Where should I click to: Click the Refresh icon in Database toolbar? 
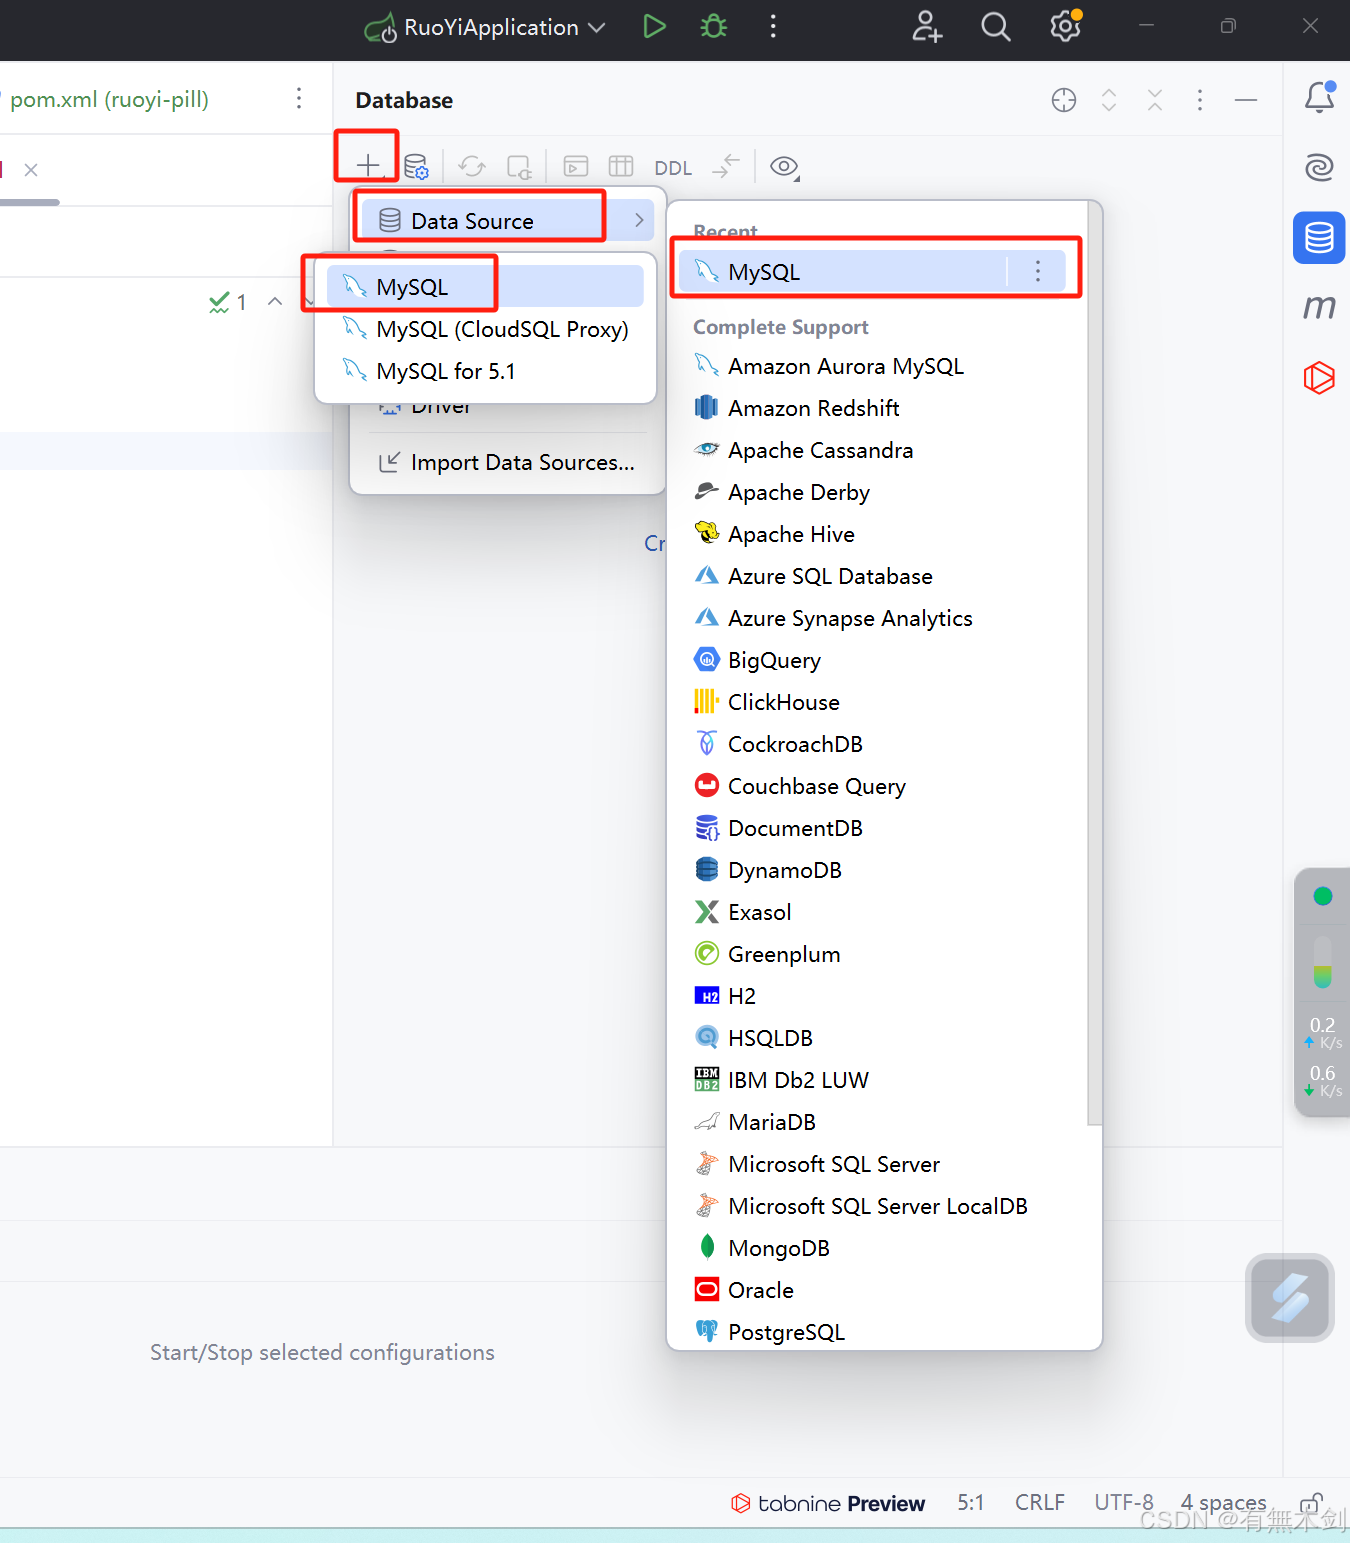click(x=472, y=166)
